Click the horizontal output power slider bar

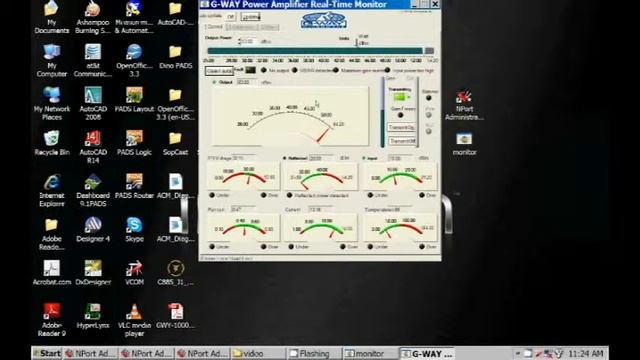tap(320, 51)
